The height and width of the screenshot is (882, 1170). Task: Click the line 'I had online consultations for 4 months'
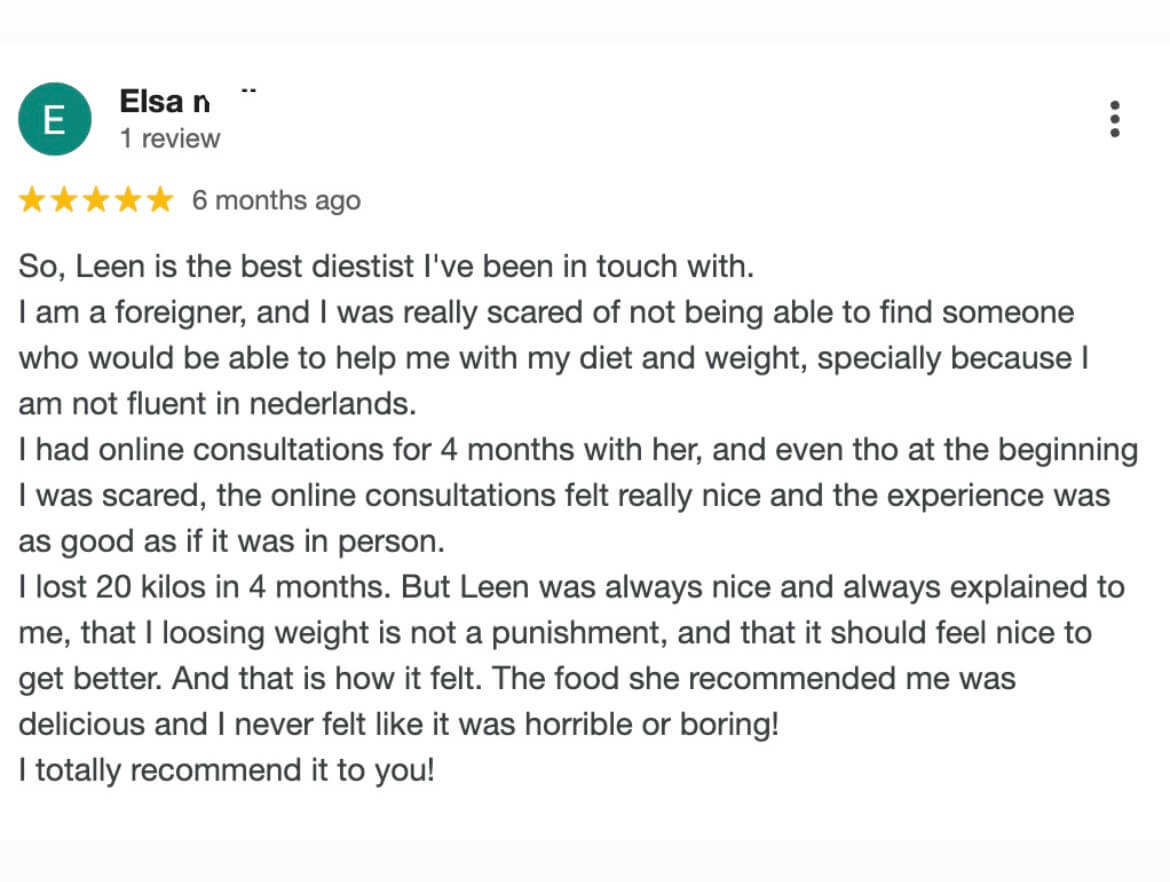coord(578,450)
